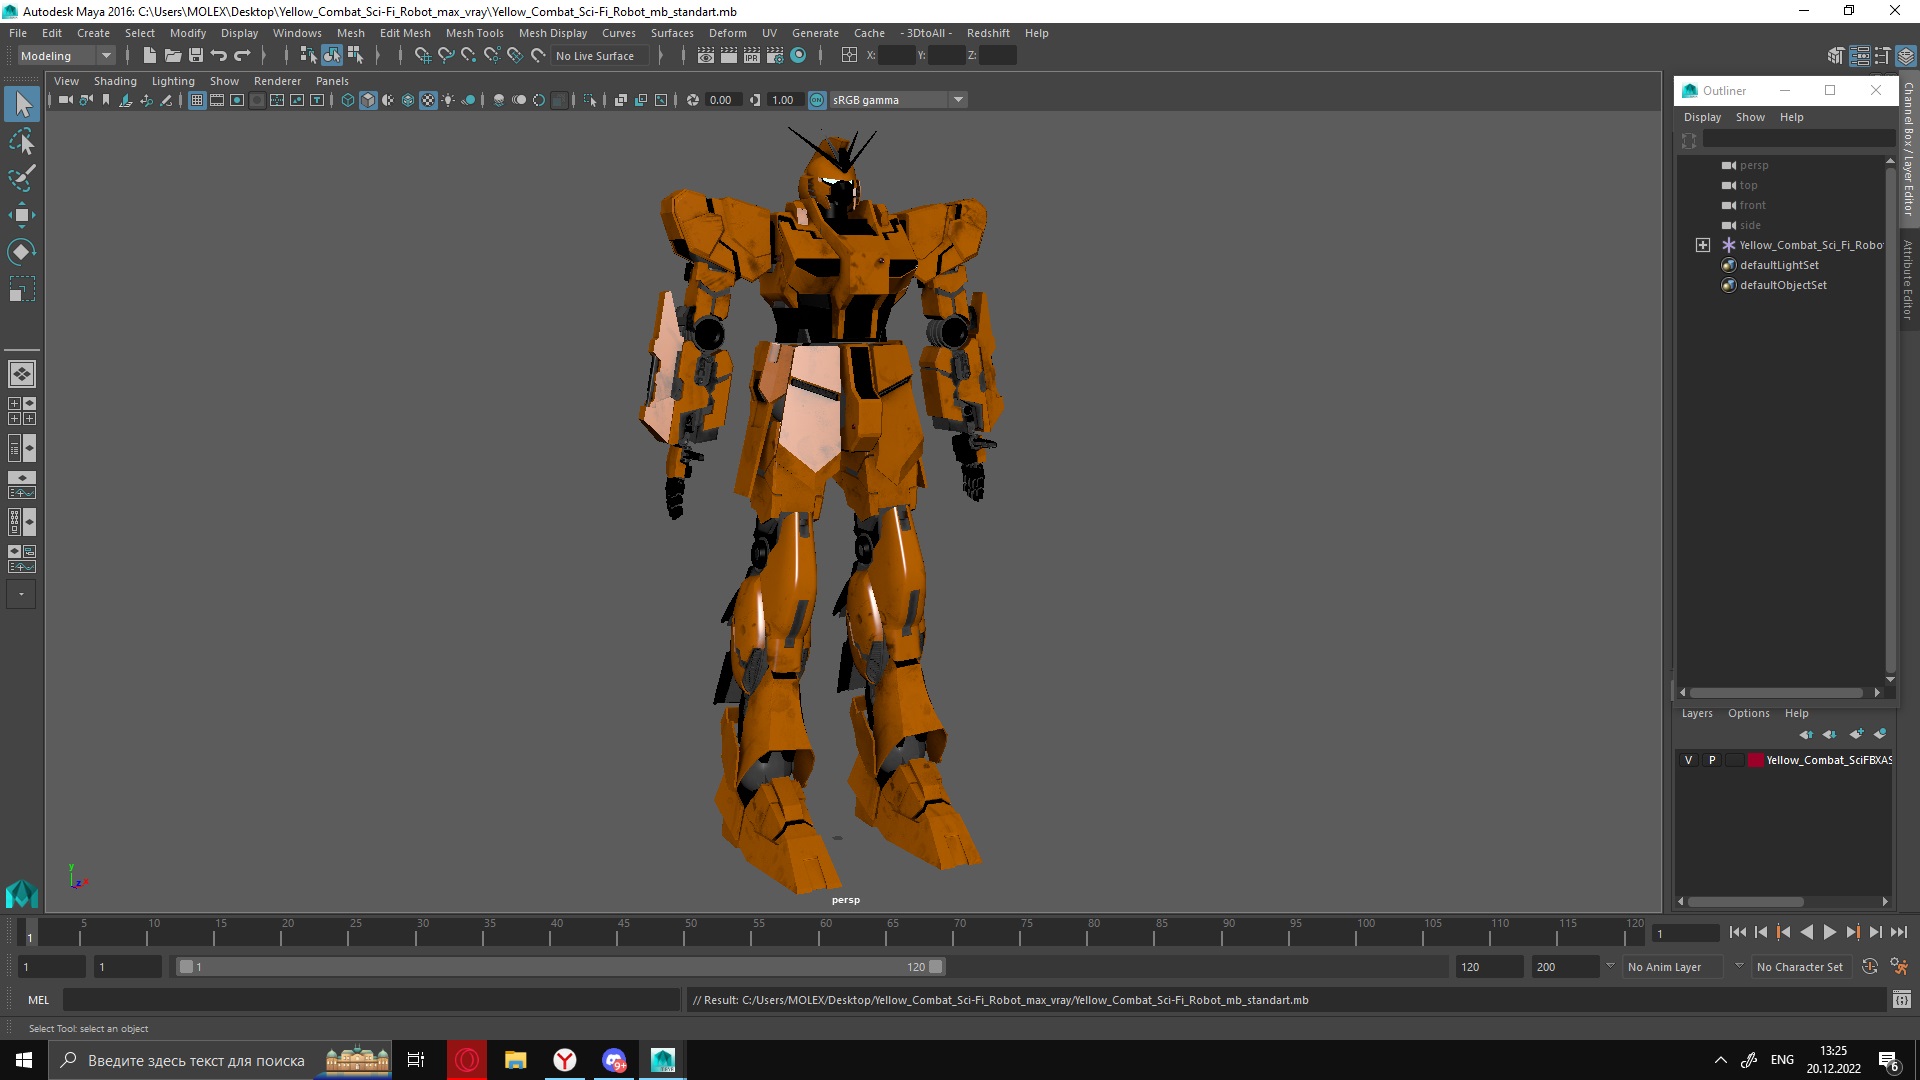Enable select by object type mode
This screenshot has width=1920, height=1080.
331,56
